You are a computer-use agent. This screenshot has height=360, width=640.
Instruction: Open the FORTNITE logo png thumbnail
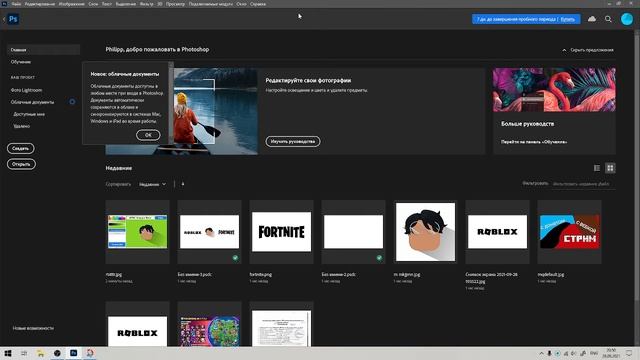coord(281,231)
